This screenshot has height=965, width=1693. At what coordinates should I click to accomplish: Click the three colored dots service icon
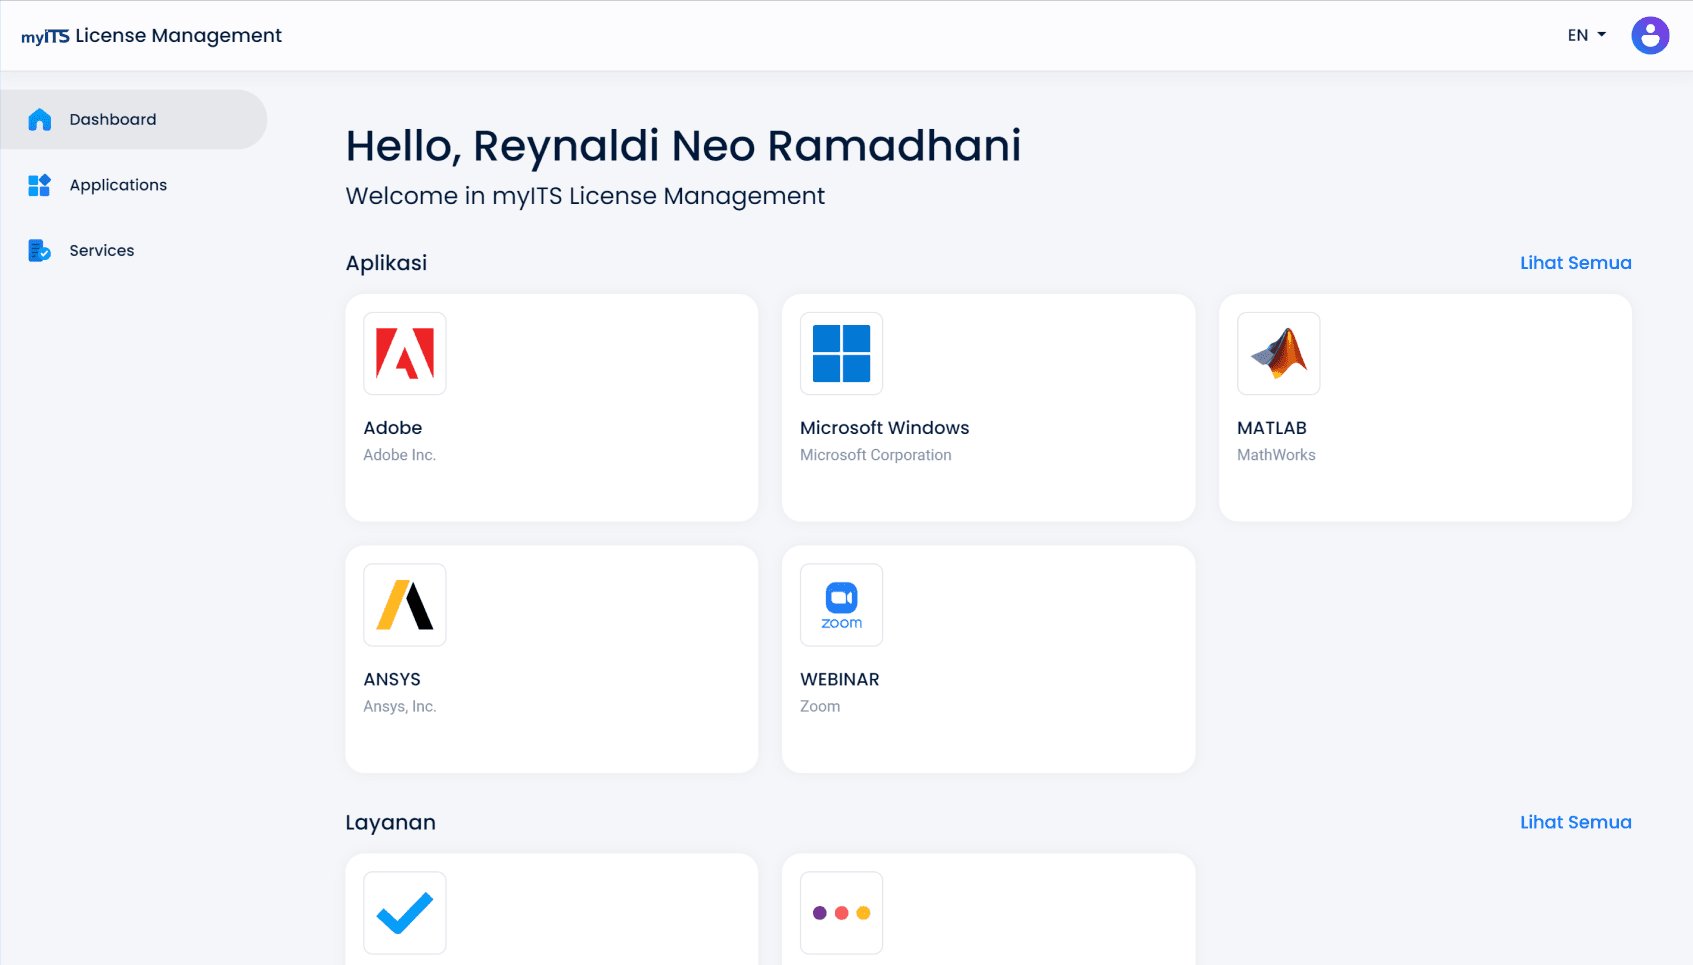click(x=841, y=913)
